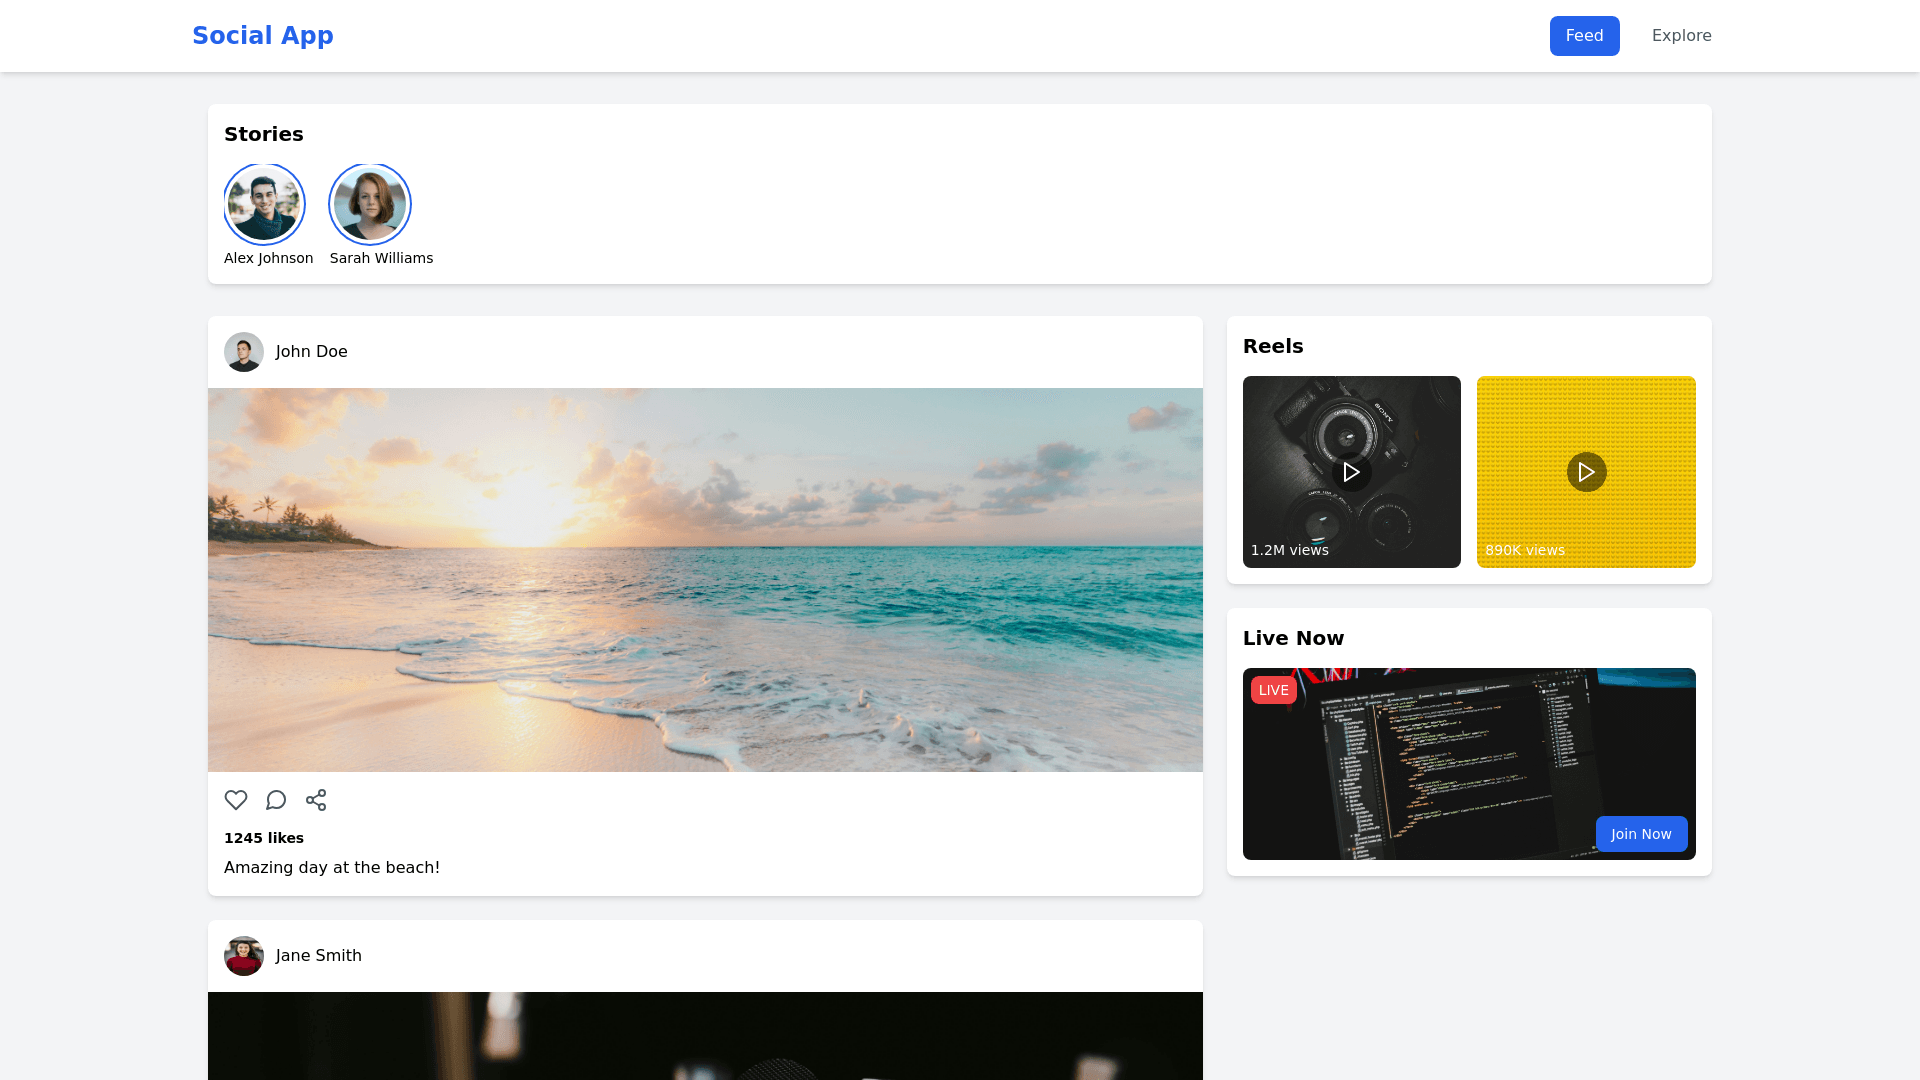The image size is (1920, 1080).
Task: Share the beach post
Action: click(x=316, y=800)
